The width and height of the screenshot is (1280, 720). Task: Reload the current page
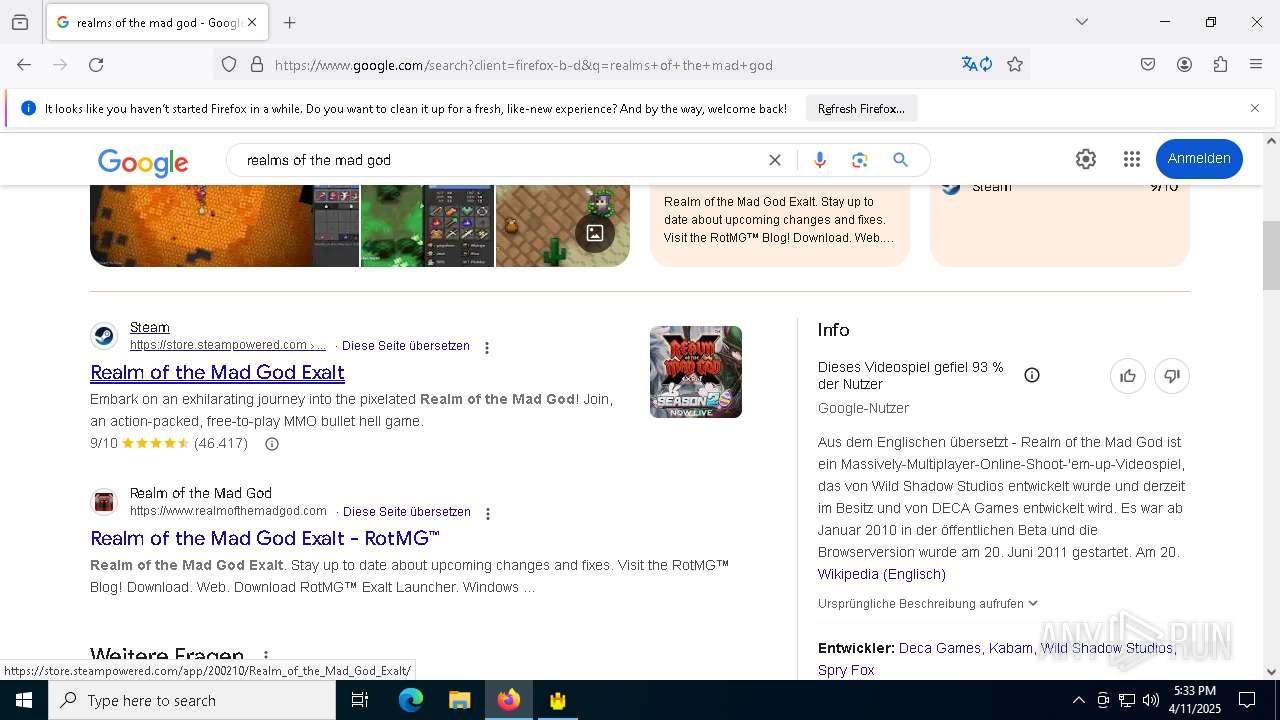tap(96, 64)
